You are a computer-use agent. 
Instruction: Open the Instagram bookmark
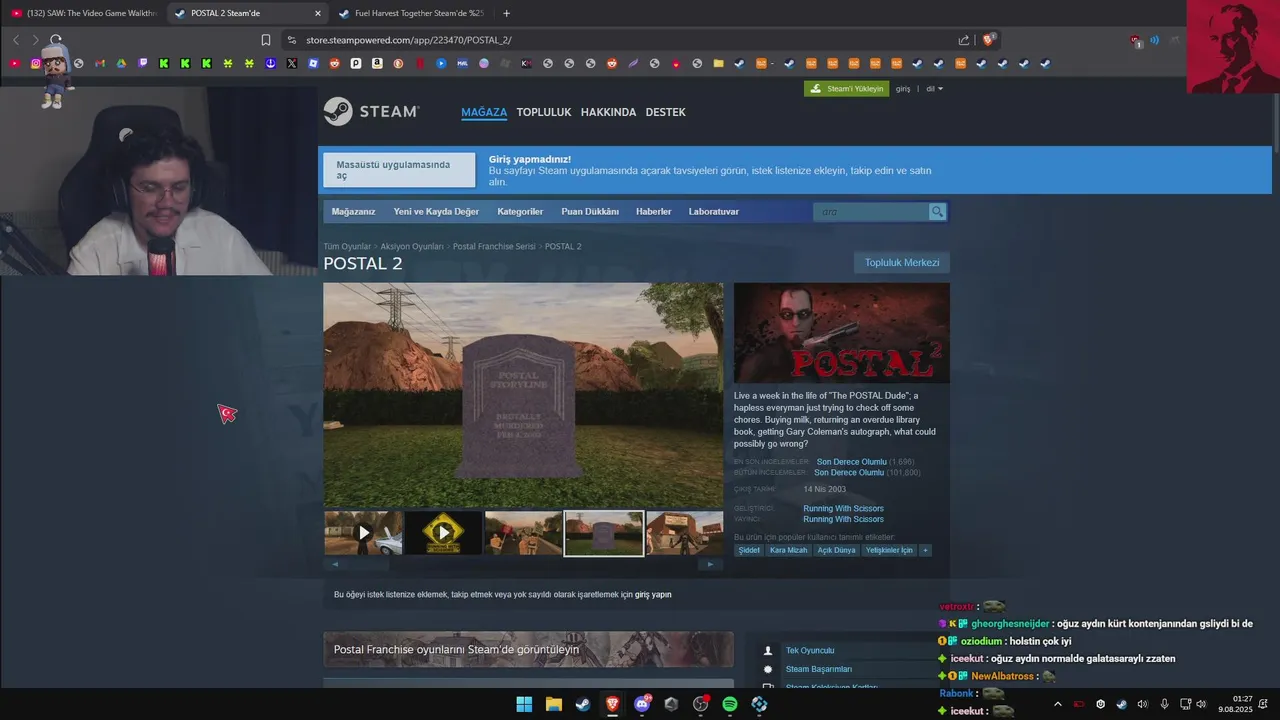(x=36, y=63)
